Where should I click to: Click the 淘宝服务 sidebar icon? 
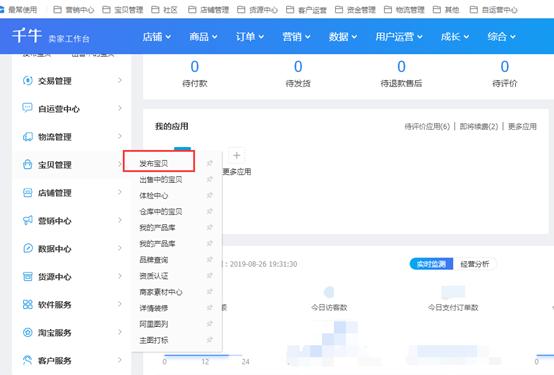(28, 332)
